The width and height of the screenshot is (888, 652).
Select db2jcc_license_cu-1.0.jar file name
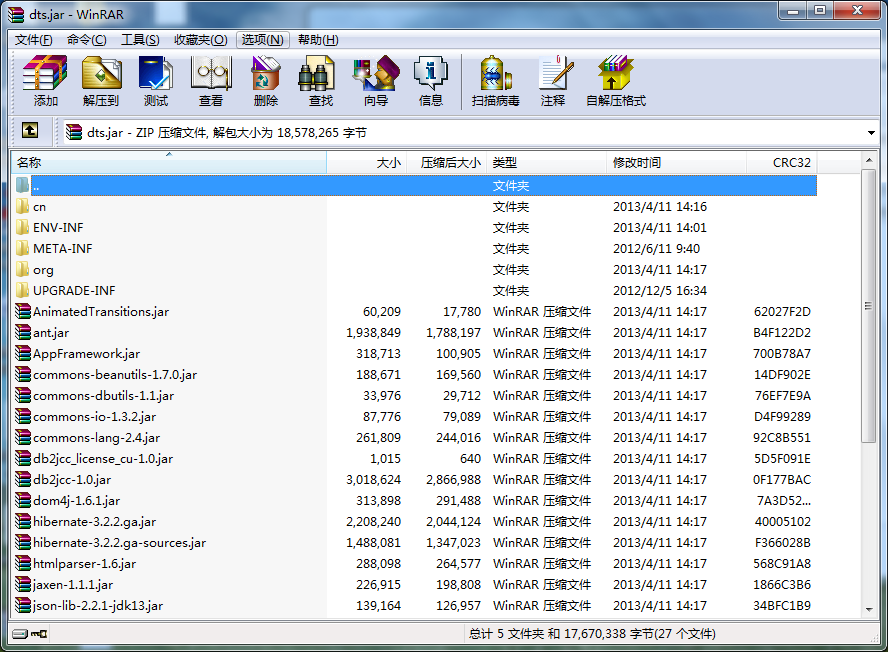(x=103, y=458)
